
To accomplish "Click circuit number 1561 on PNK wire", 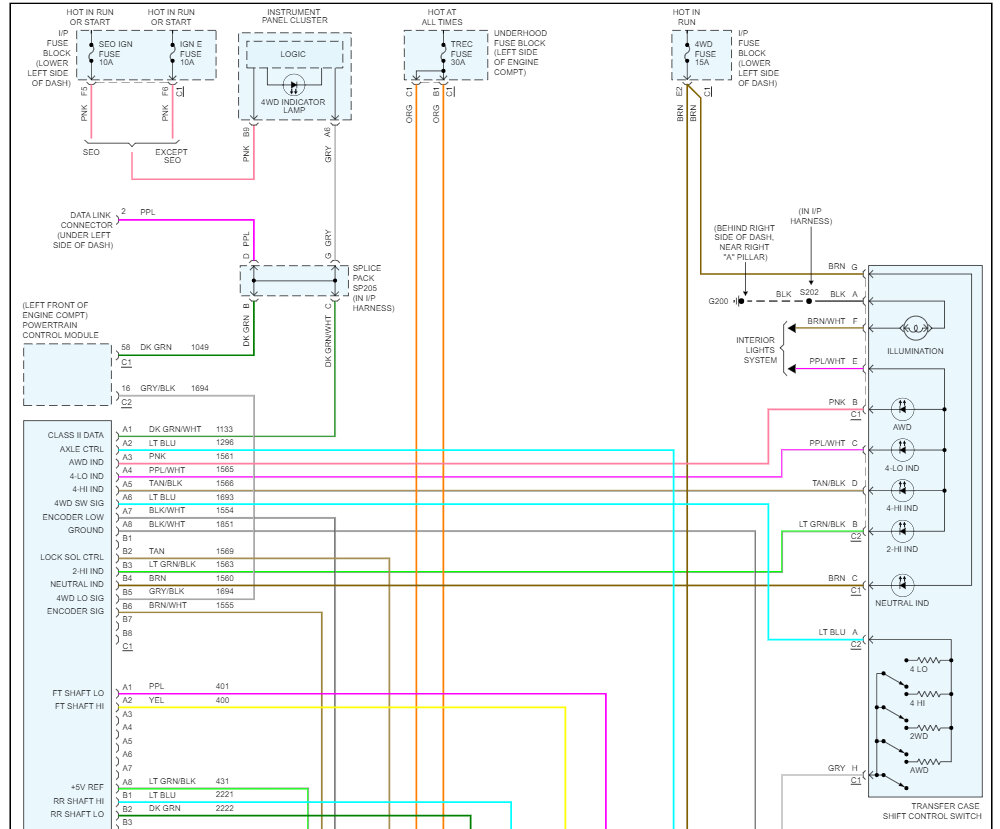I will [224, 457].
